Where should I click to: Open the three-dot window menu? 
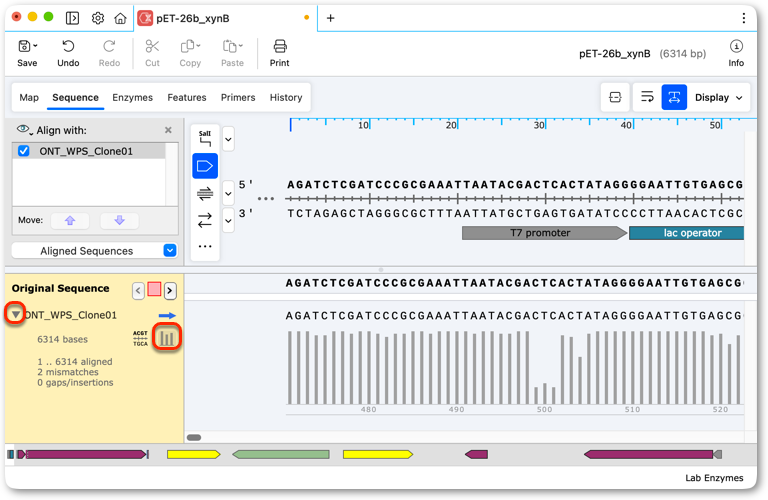(x=744, y=18)
